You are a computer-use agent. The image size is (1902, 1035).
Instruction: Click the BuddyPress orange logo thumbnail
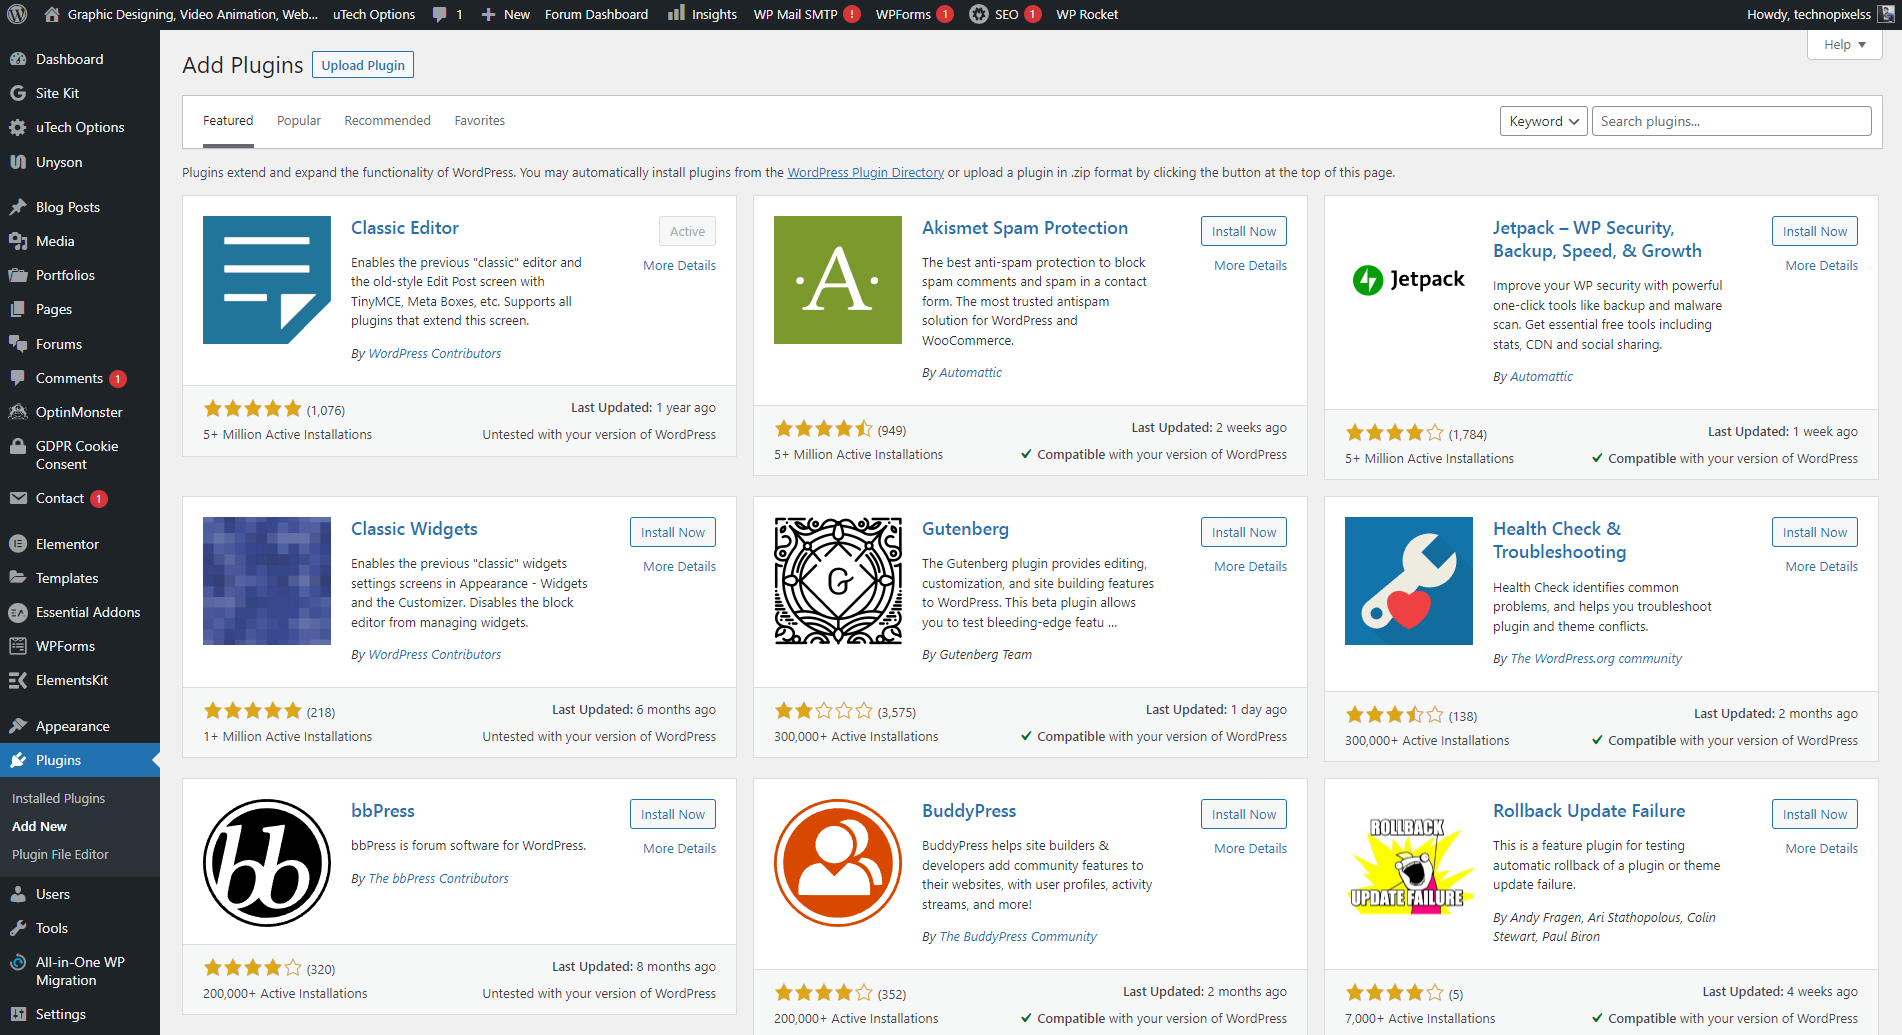838,863
